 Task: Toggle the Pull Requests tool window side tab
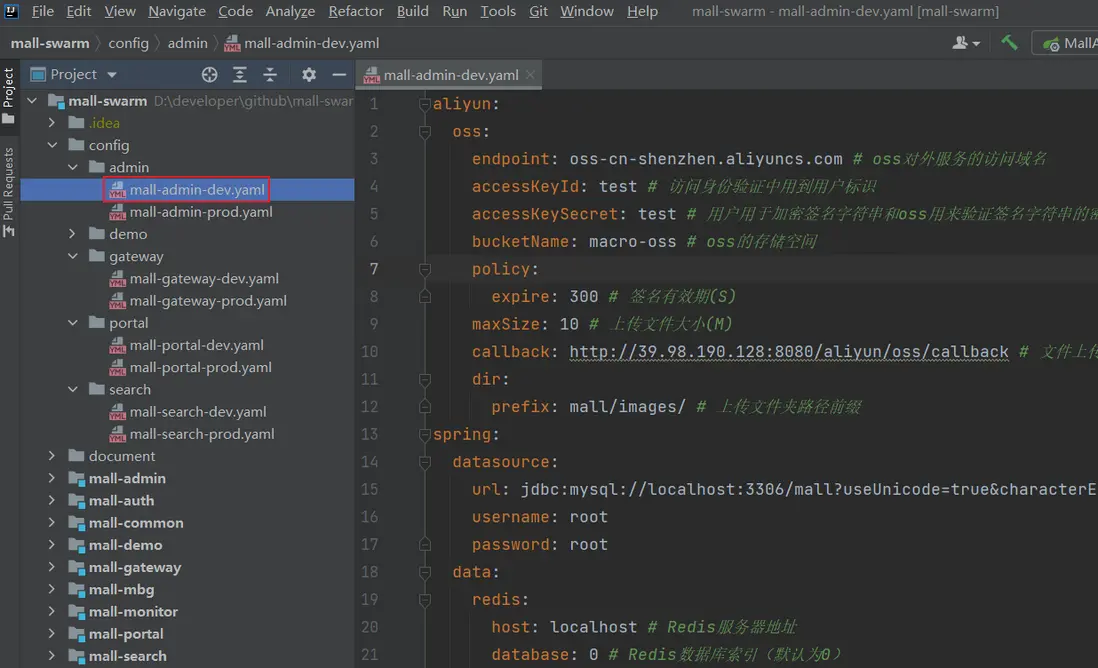[x=9, y=190]
